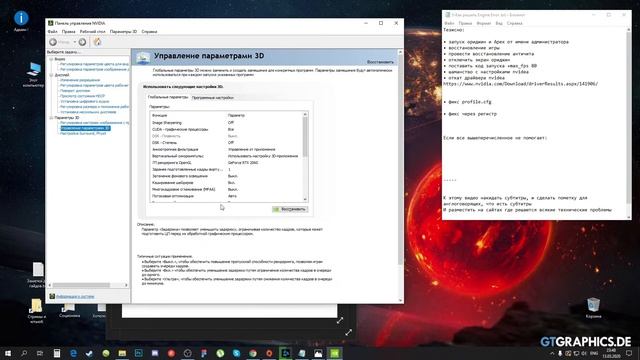Collapse the Дисплей tree node

[x=51, y=75]
